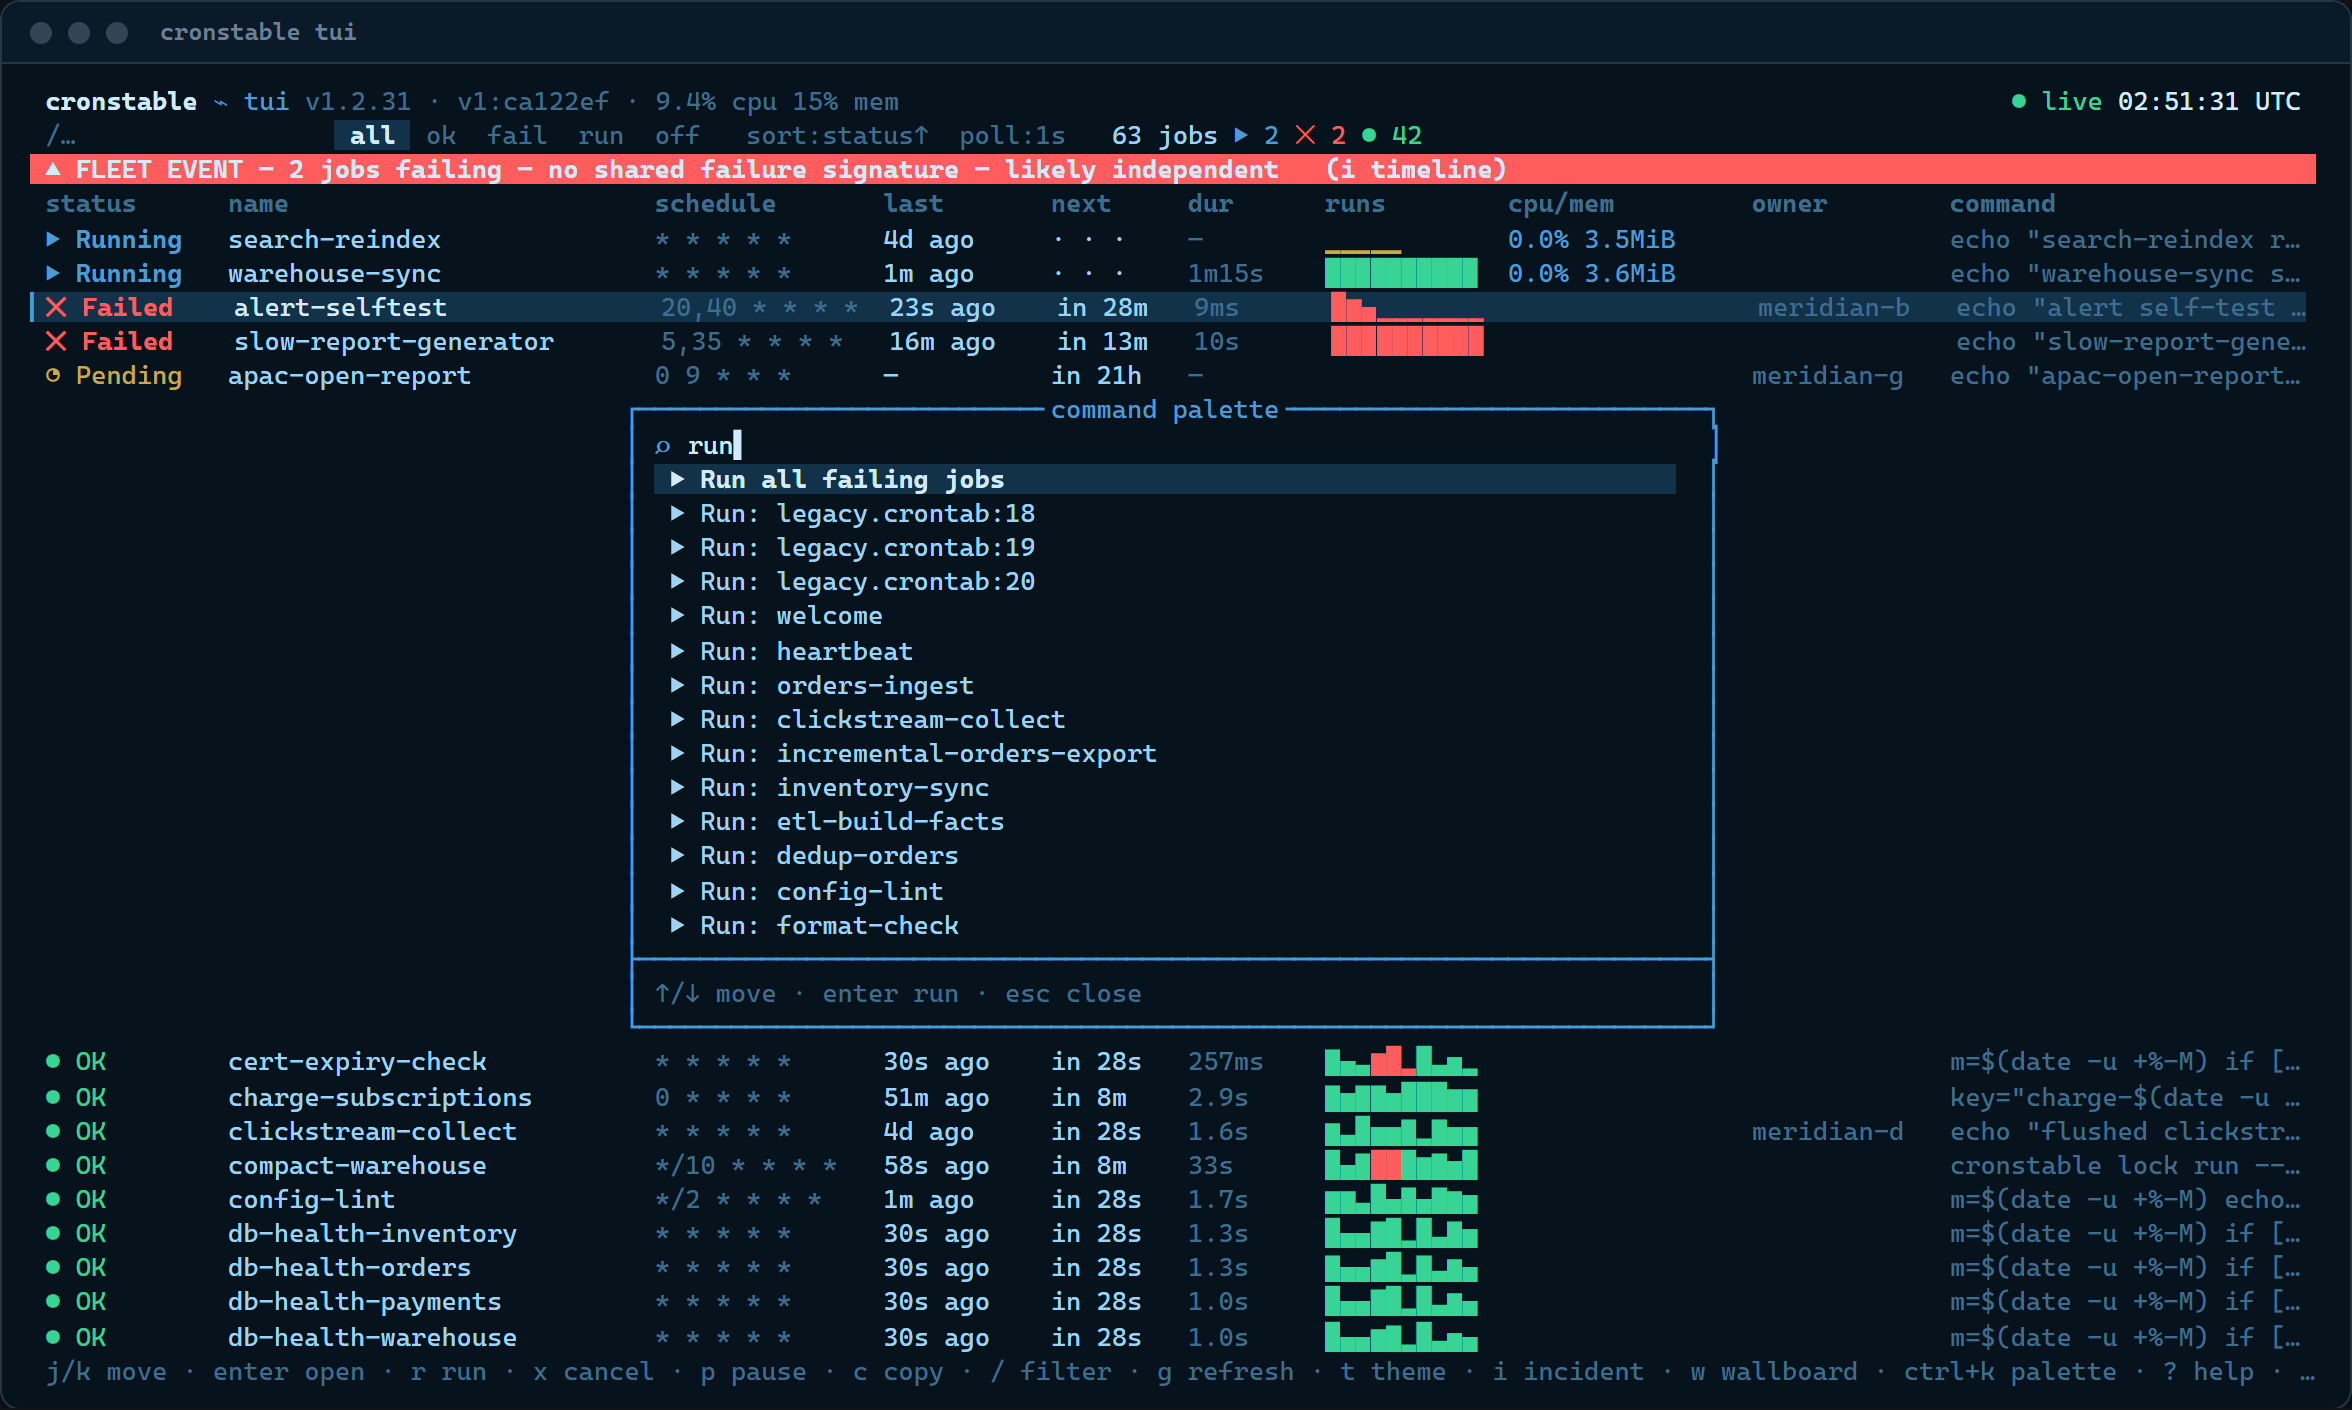Image resolution: width=2352 pixels, height=1410 pixels.
Task: Click the red X icon for slow-report-generator
Action: [57, 342]
